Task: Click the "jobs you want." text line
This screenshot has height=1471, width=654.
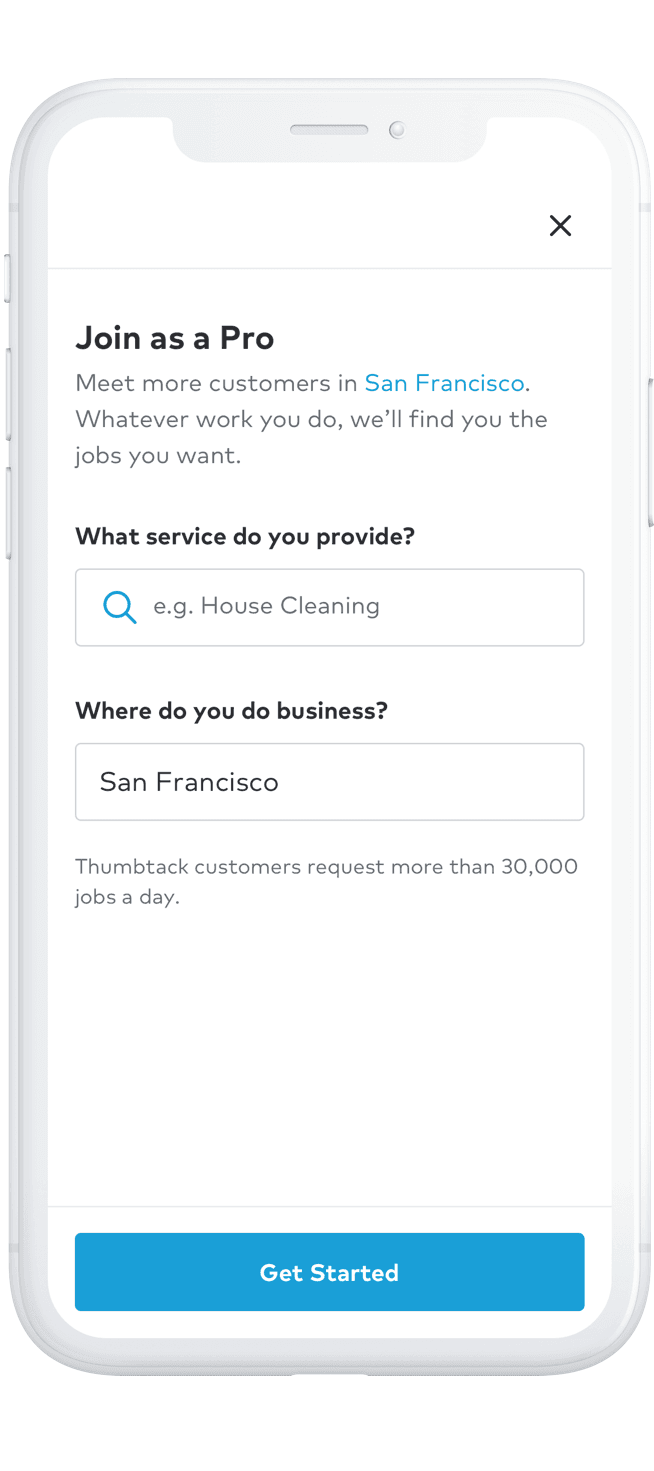Action: tap(158, 456)
